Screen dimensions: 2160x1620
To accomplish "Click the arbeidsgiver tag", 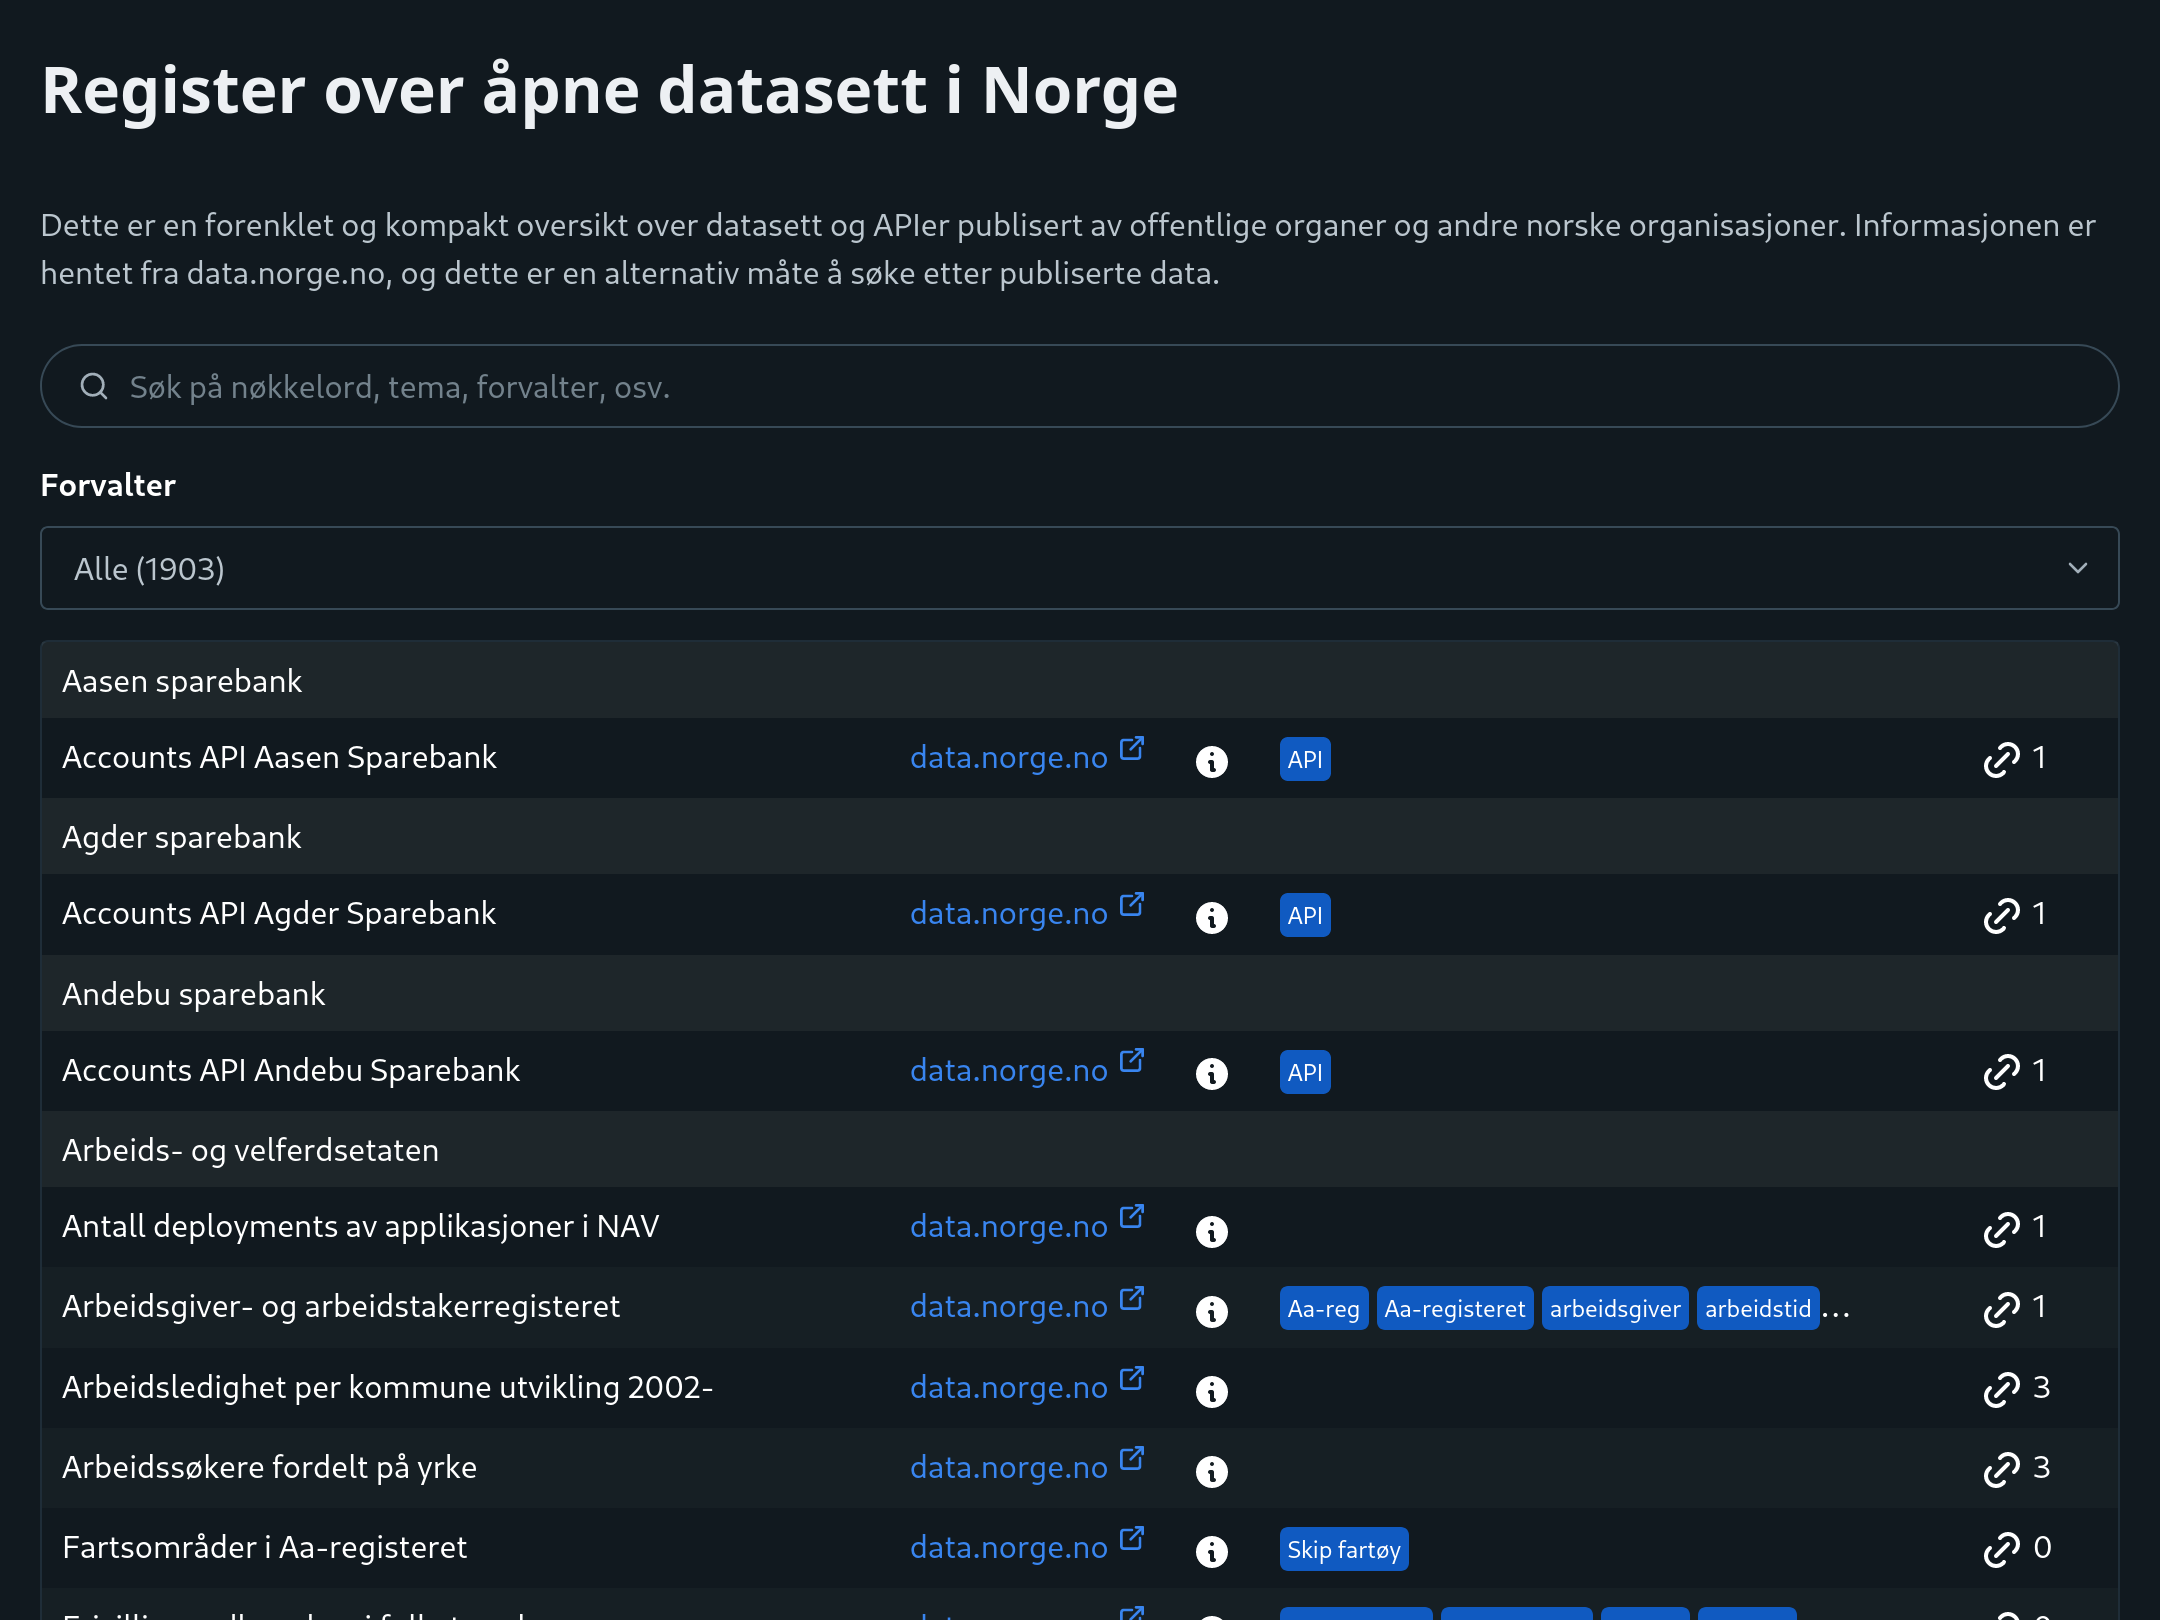I will [1614, 1308].
